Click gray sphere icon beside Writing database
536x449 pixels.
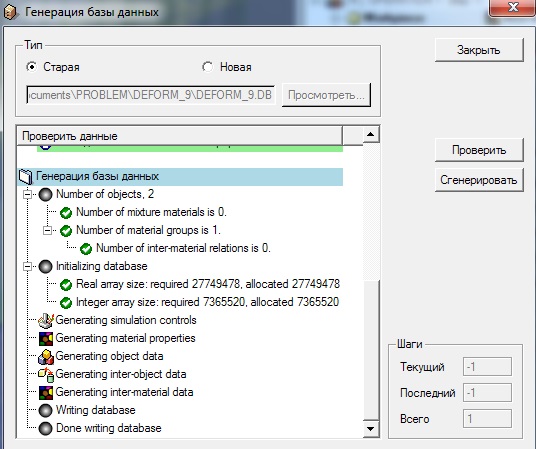coord(45,411)
